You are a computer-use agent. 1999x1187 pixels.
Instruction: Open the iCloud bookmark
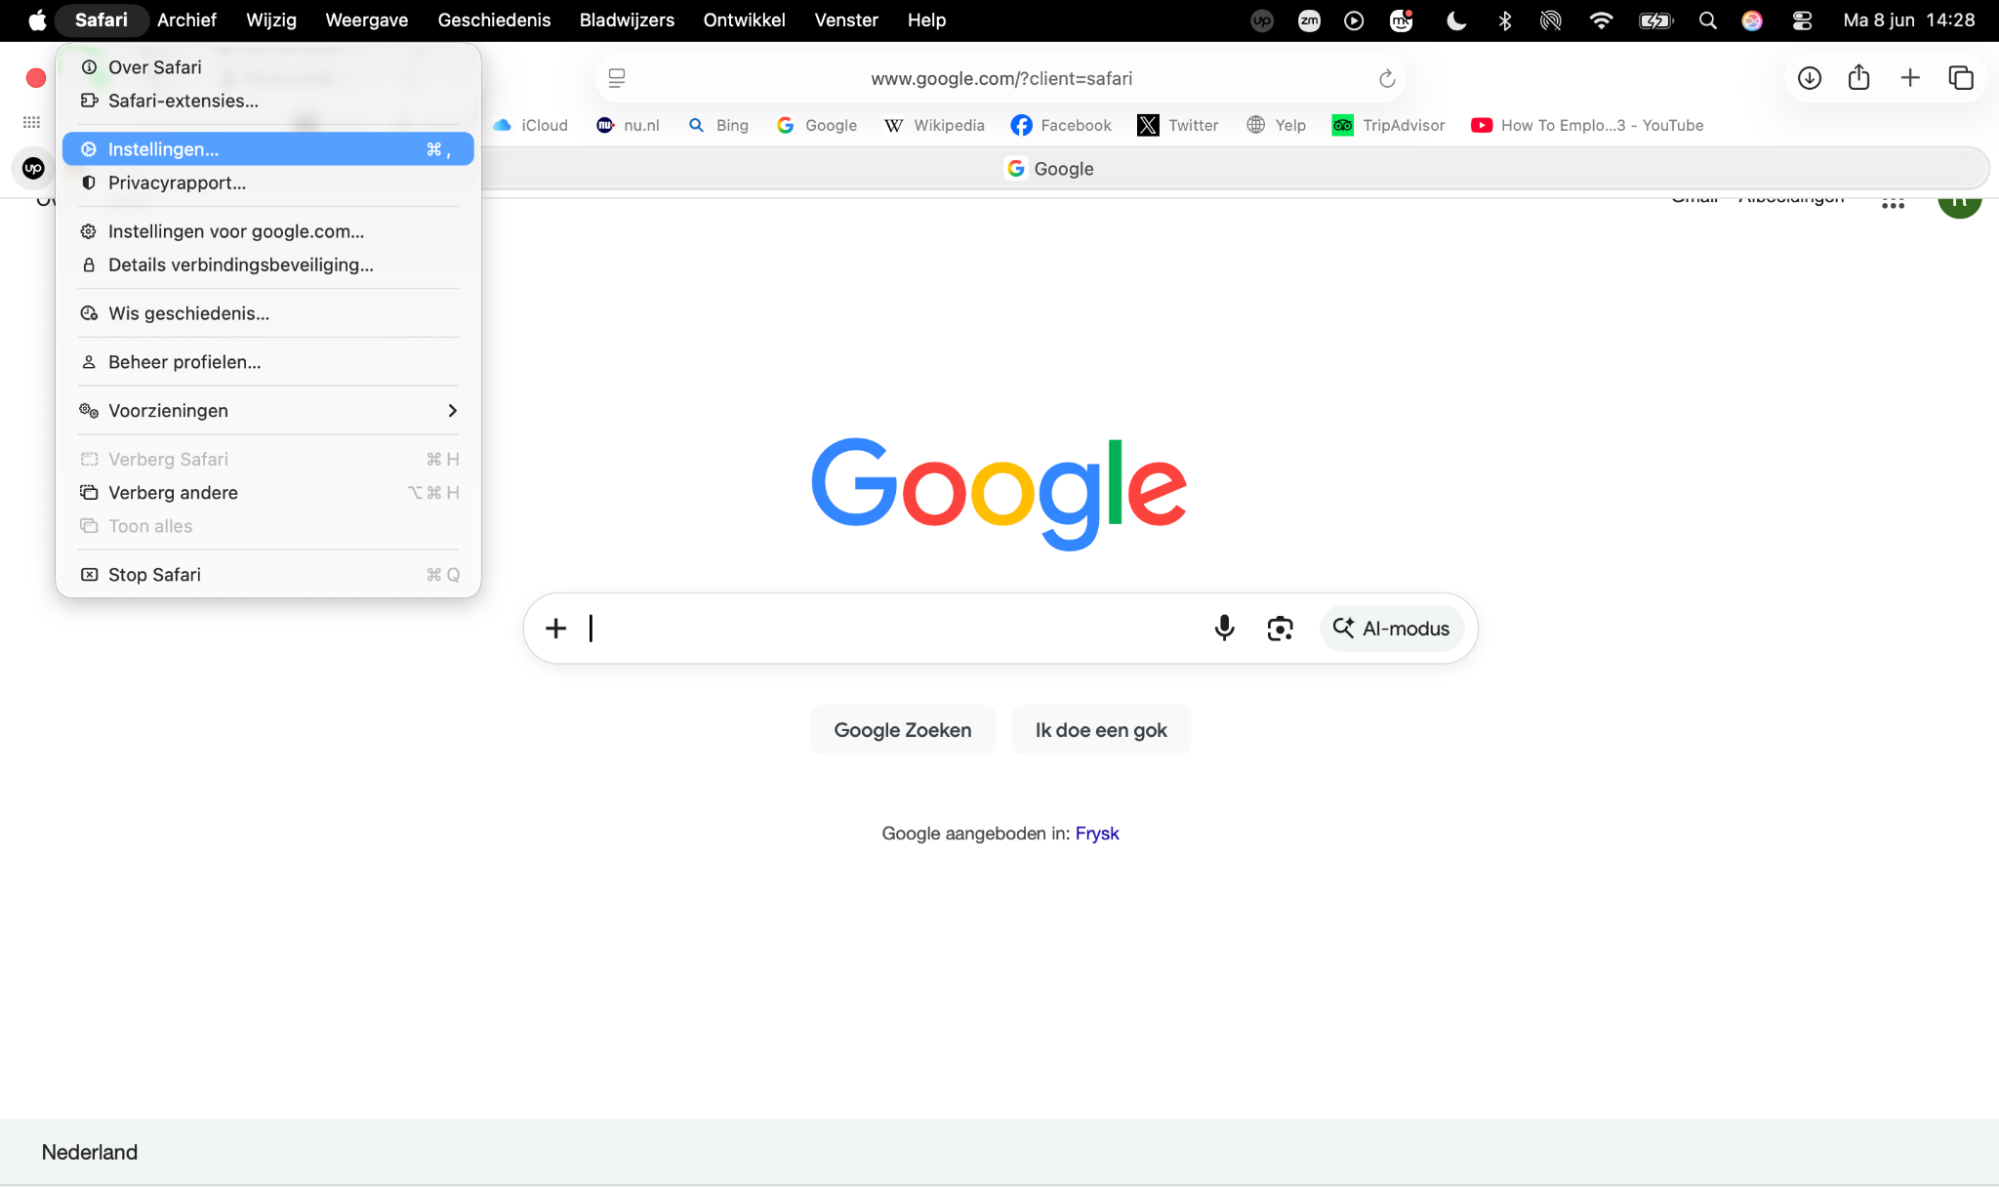pyautogui.click(x=531, y=125)
